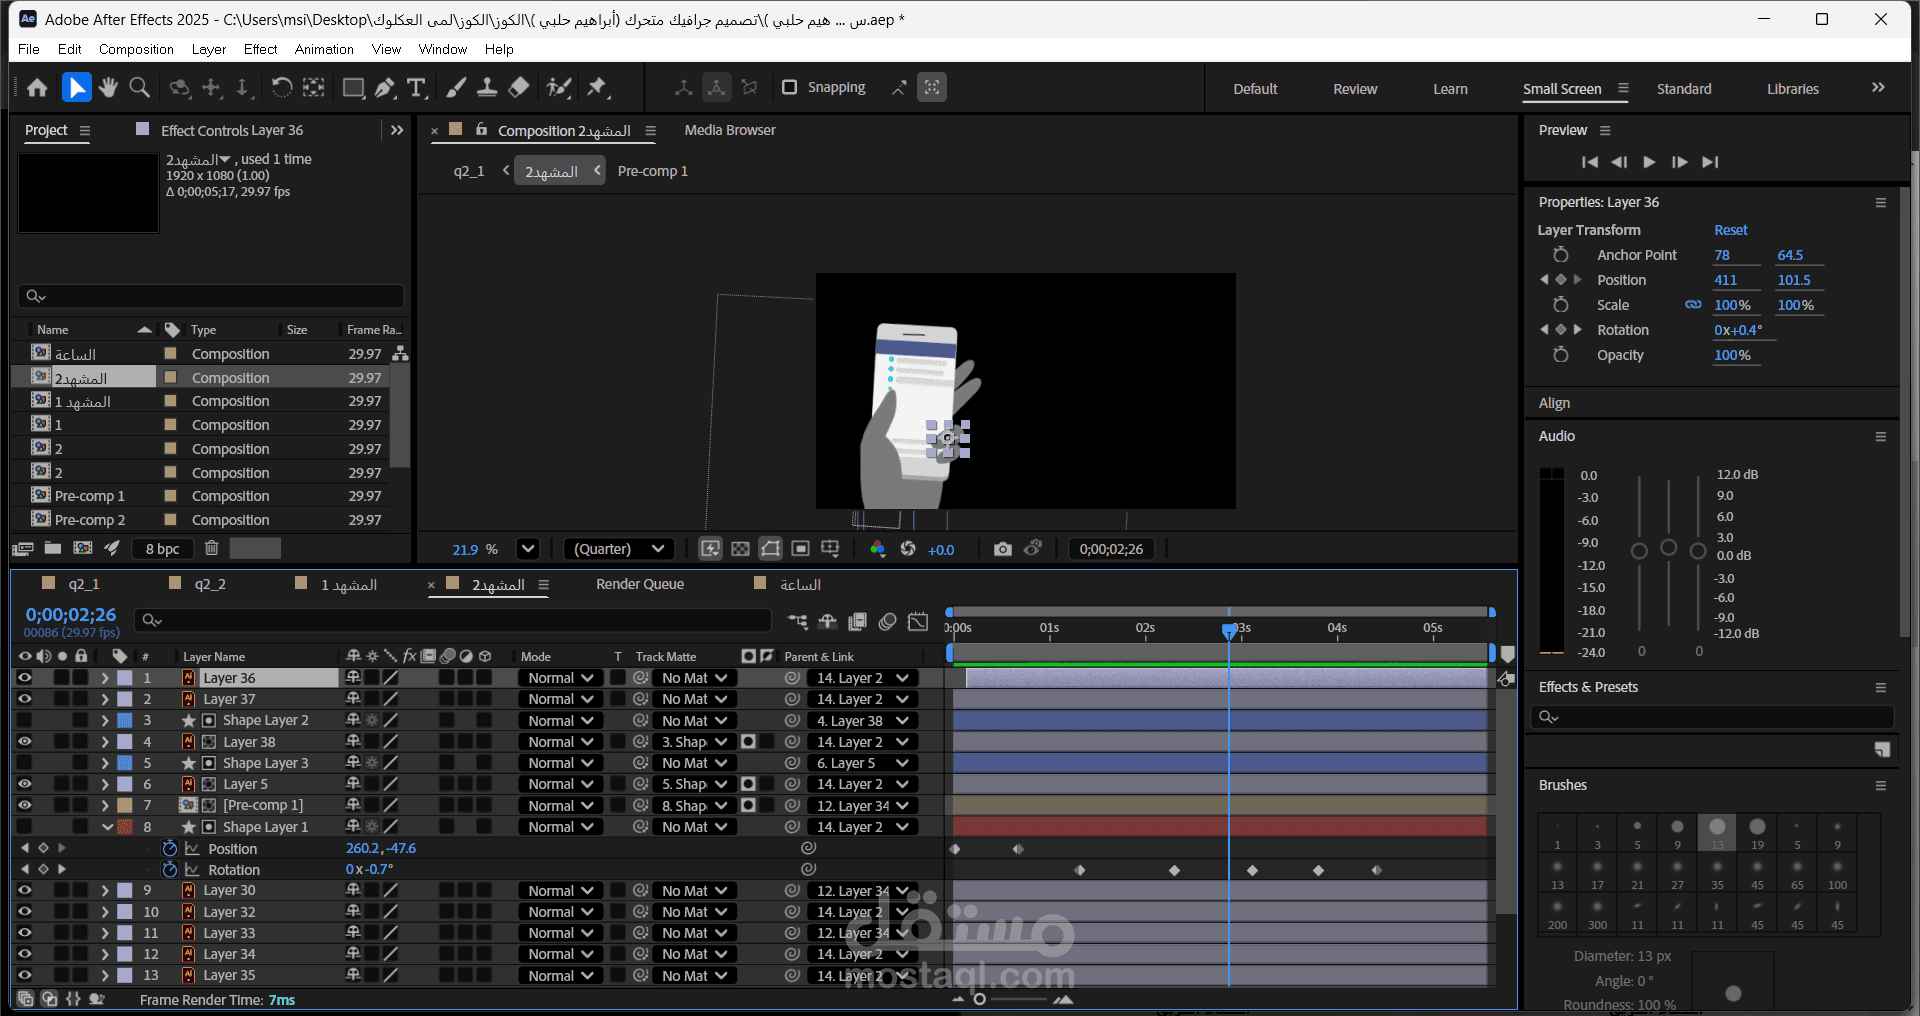Screen dimensions: 1920x1016
Task: Open the Composition menu
Action: [x=136, y=49]
